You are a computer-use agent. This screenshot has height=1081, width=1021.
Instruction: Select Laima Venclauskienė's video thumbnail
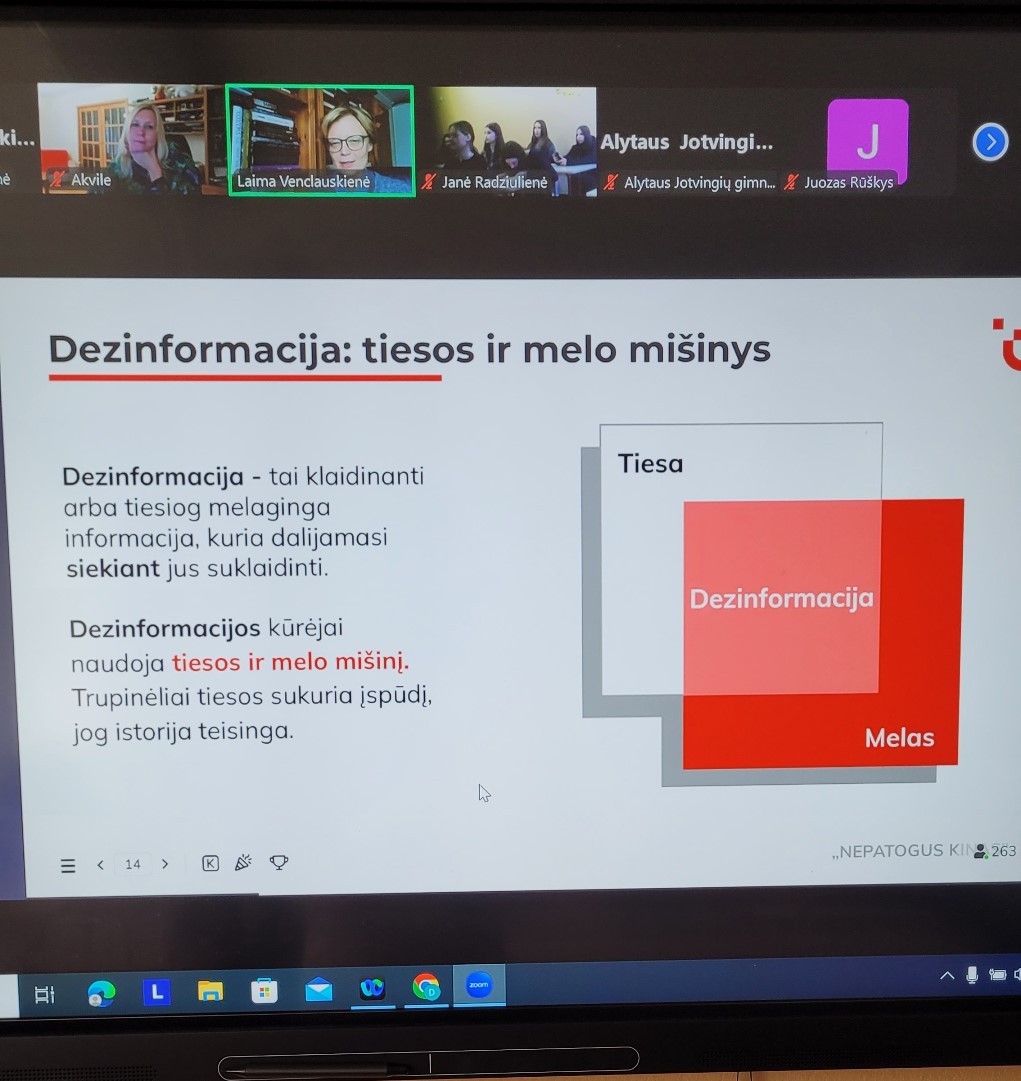point(320,140)
